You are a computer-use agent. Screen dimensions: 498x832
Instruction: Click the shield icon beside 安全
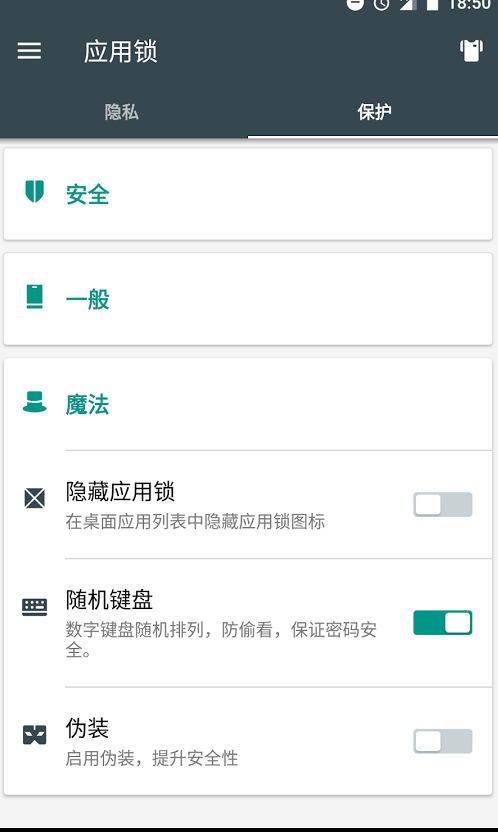pos(34,192)
